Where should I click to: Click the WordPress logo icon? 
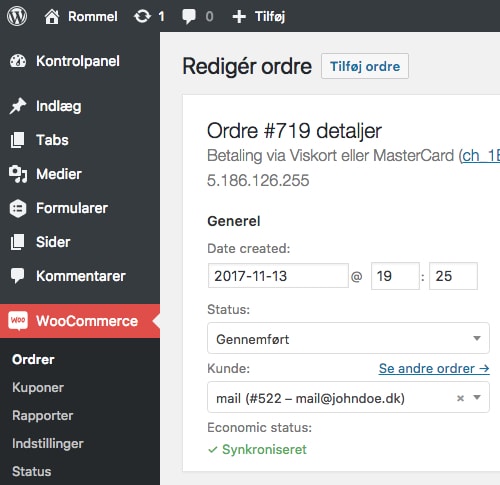pos(17,16)
